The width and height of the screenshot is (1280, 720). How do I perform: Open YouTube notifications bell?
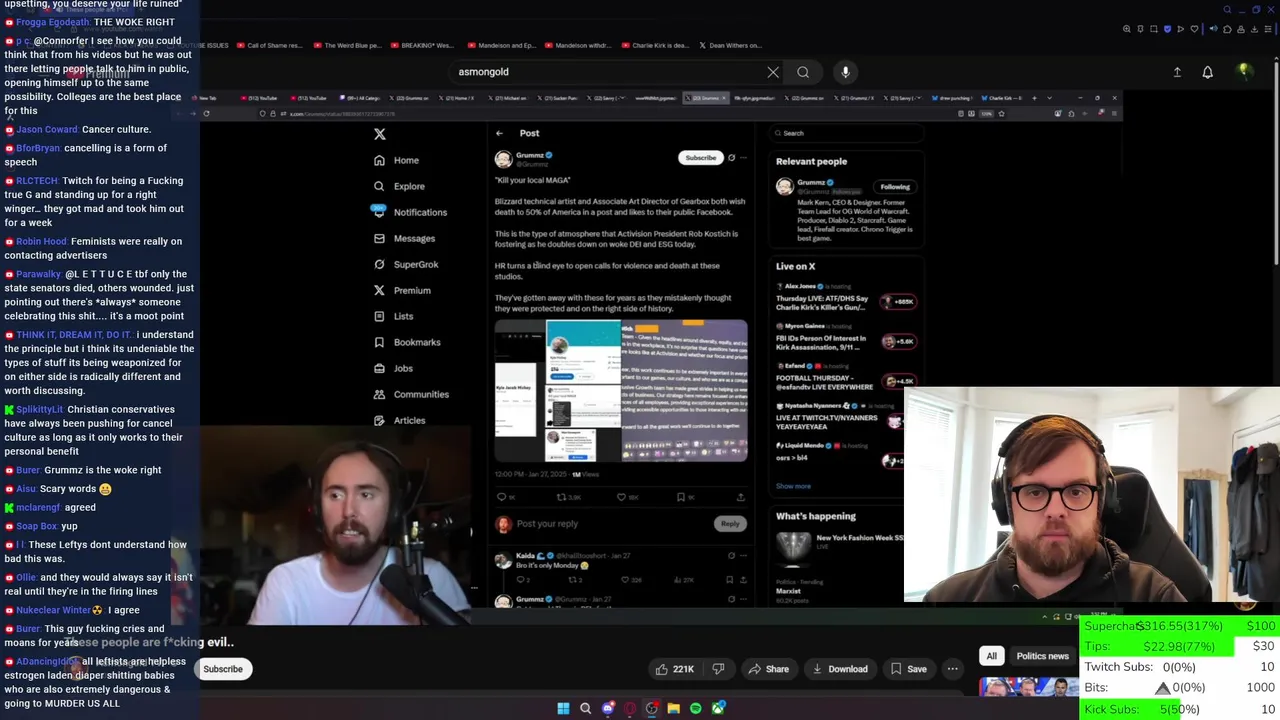pos(1208,72)
